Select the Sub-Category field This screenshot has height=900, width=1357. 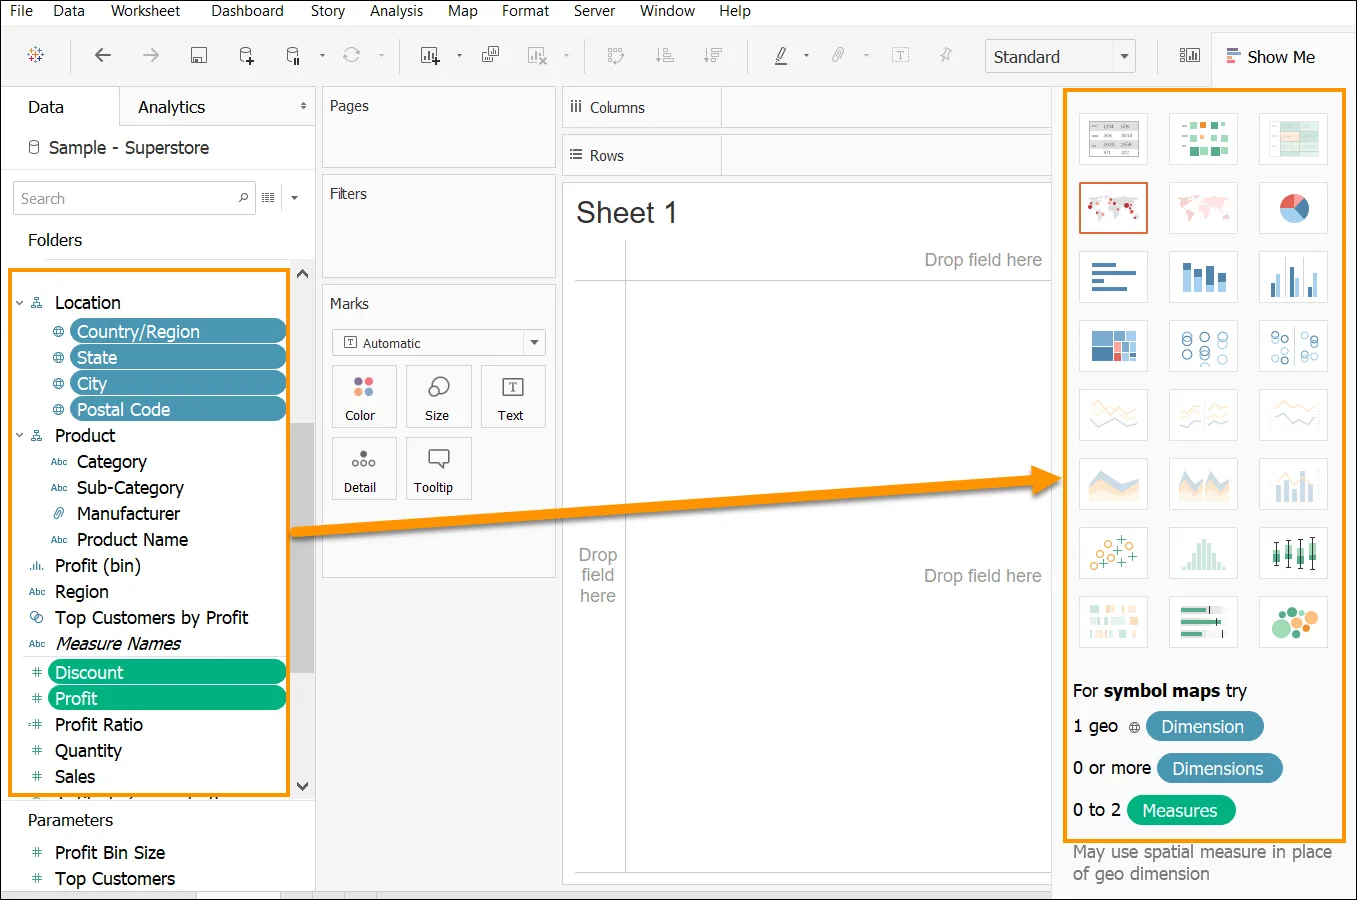point(130,488)
